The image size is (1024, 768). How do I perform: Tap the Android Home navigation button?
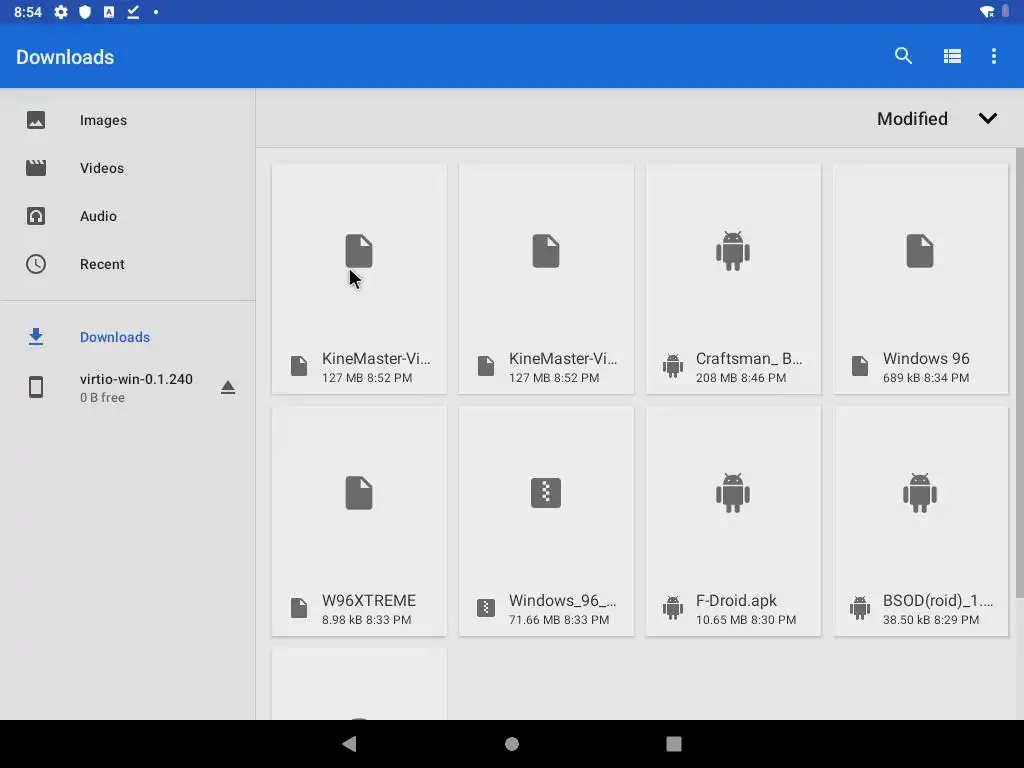(512, 744)
